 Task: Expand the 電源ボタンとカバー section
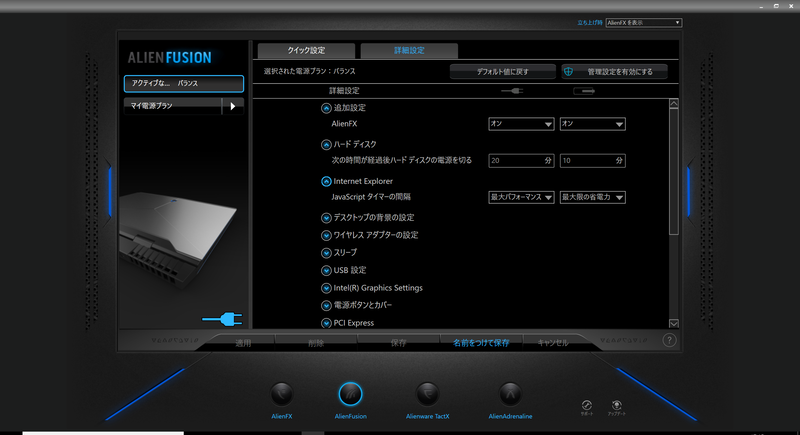326,305
